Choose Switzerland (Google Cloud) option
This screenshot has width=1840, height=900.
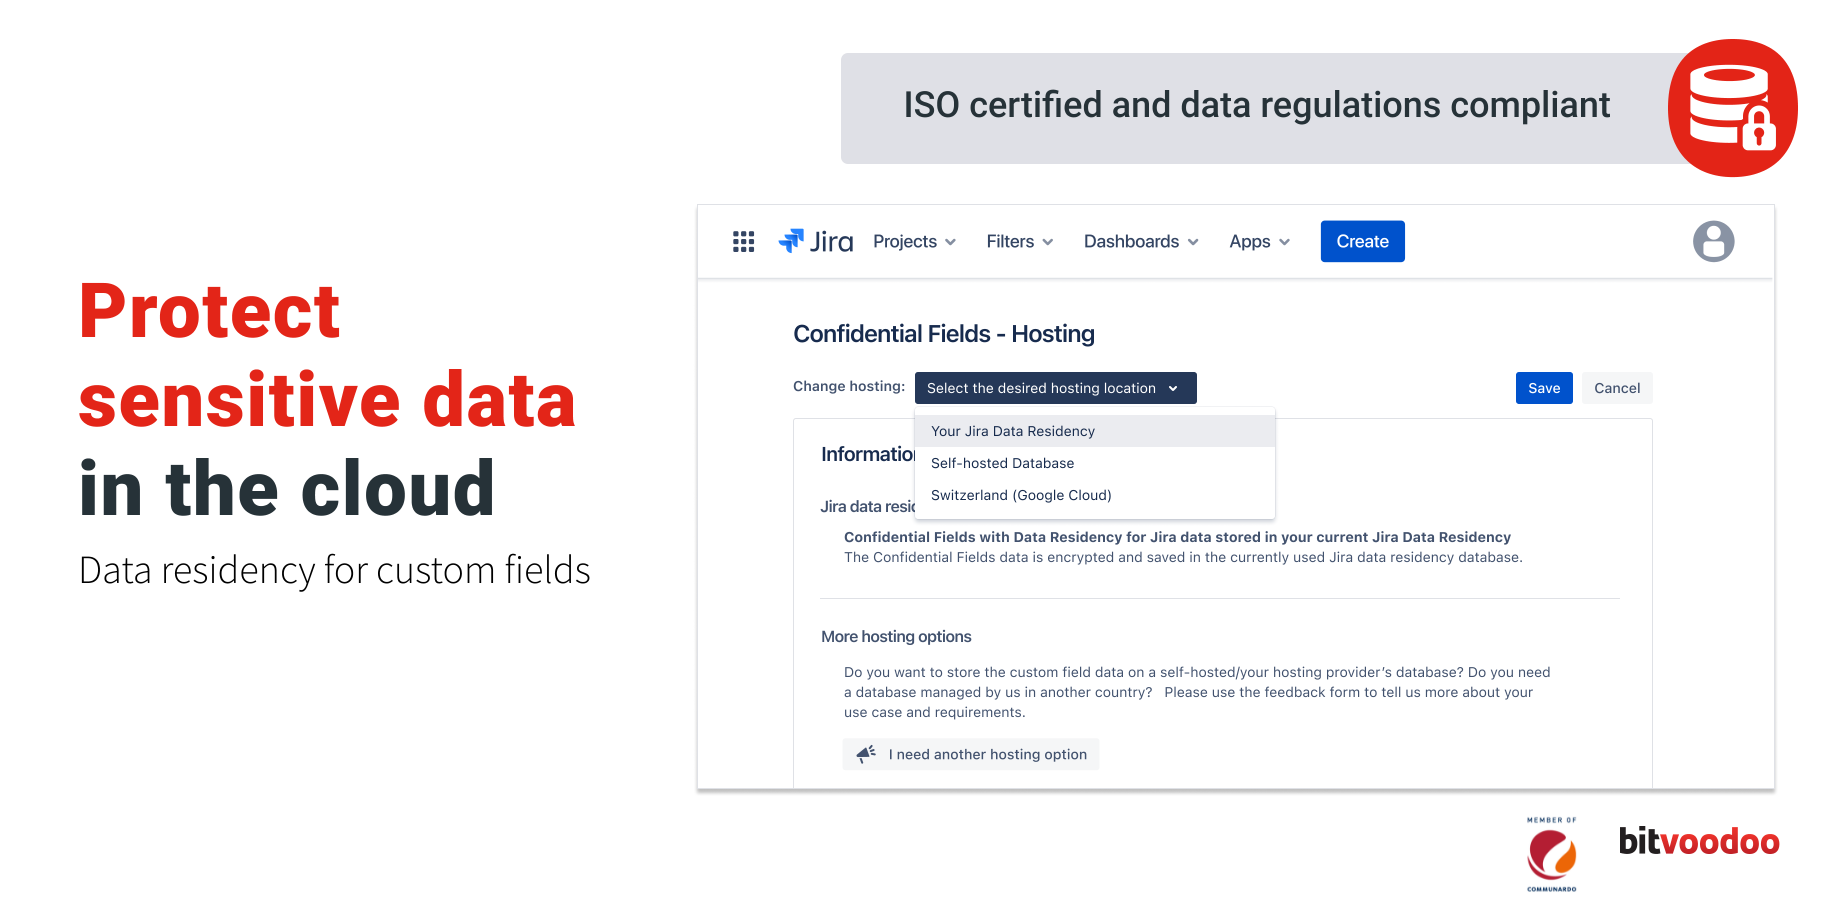coord(1094,495)
